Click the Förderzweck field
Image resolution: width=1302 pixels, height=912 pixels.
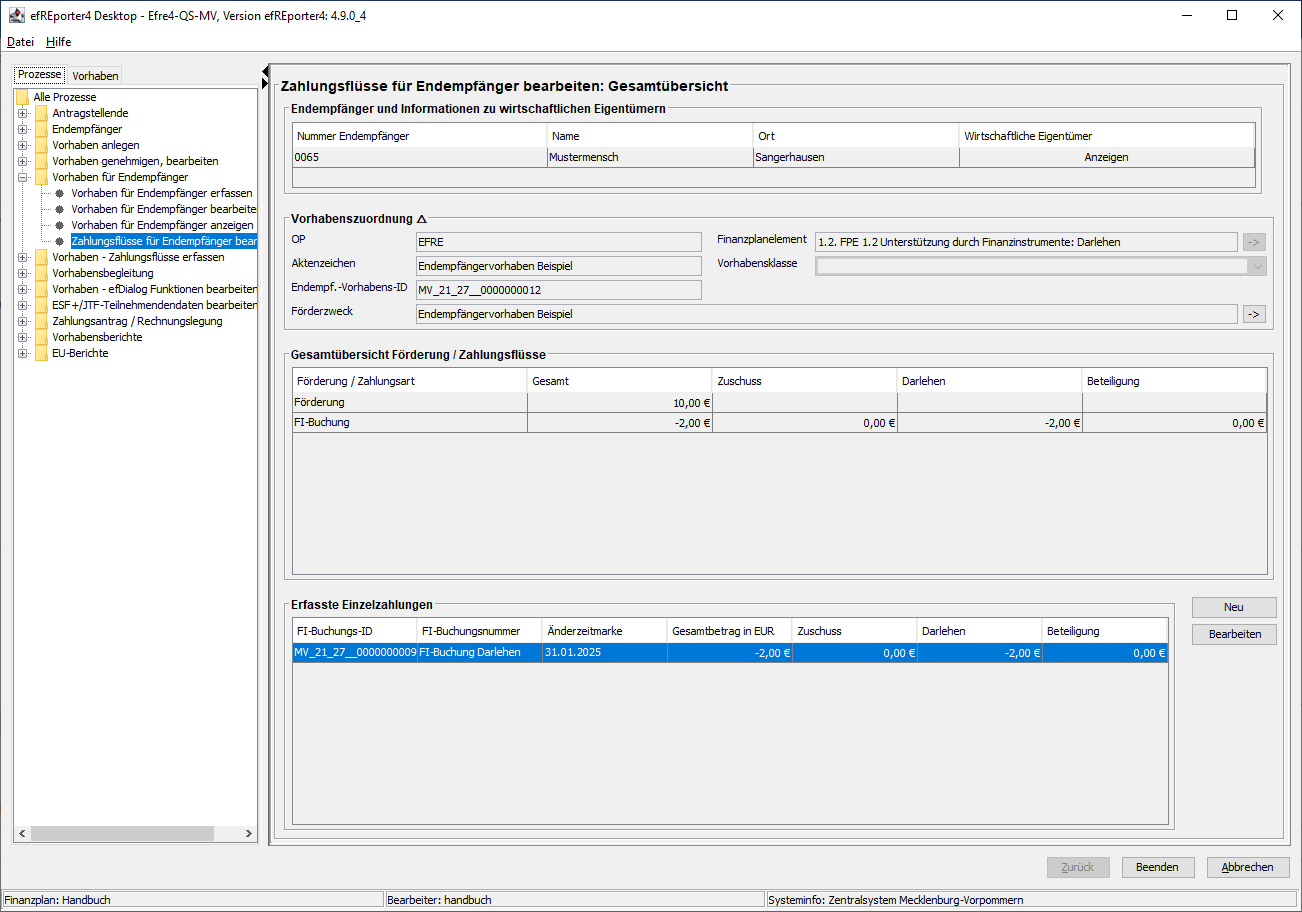tap(826, 314)
